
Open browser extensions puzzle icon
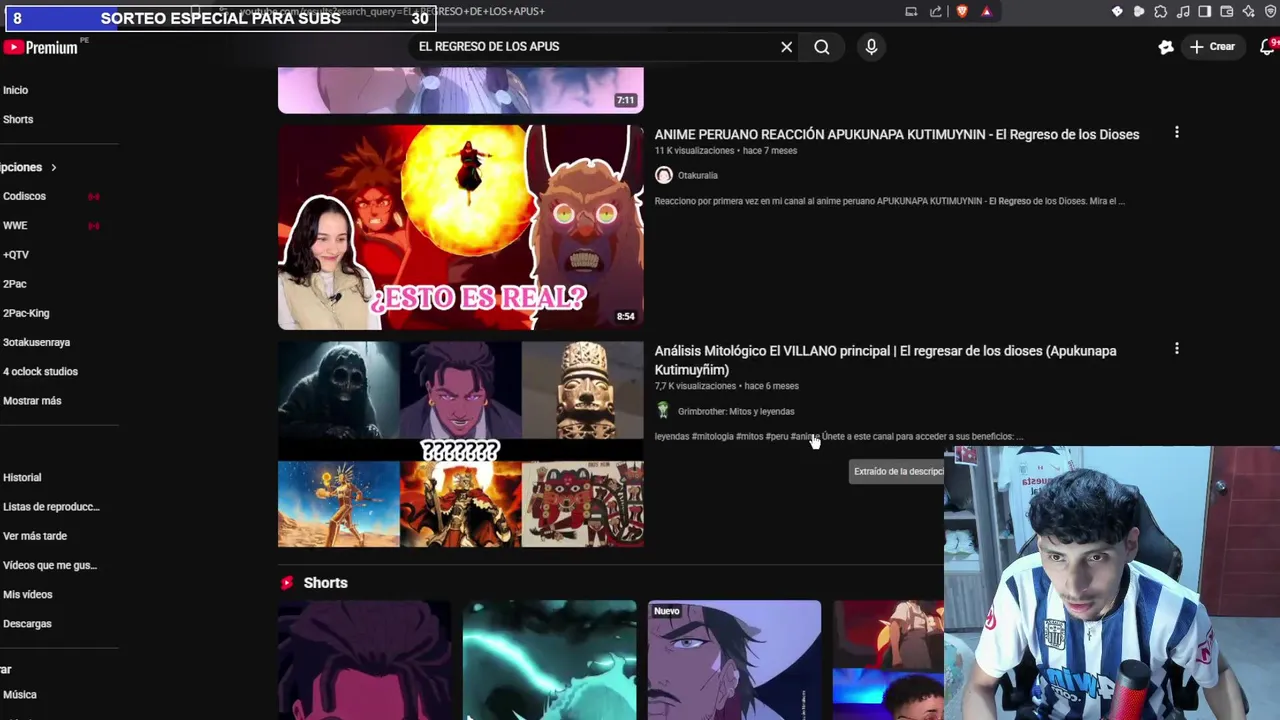(1160, 12)
